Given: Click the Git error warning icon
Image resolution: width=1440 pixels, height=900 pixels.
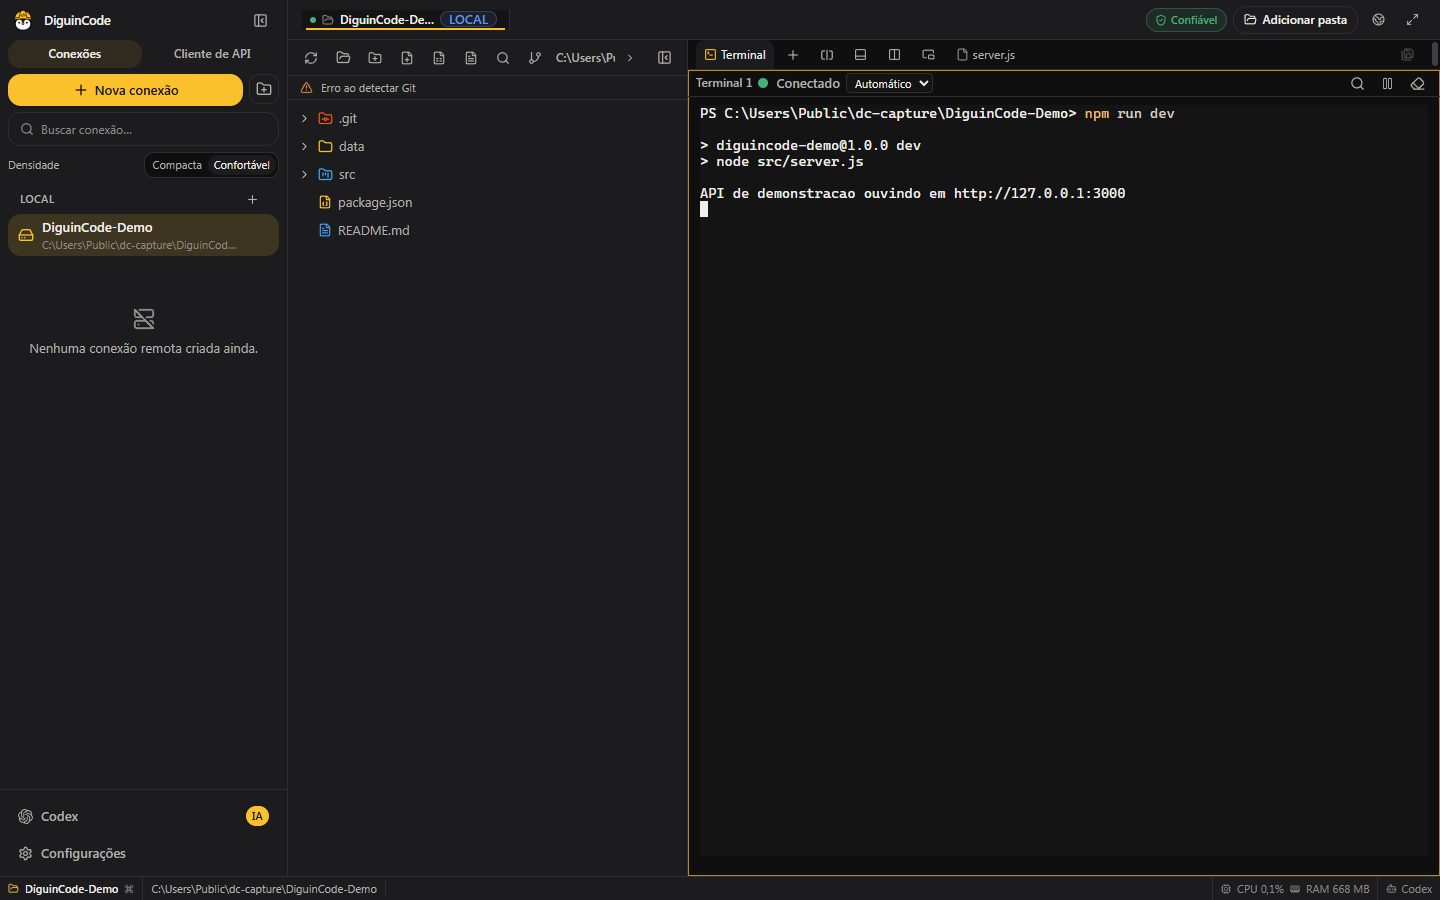Looking at the screenshot, I should click(307, 88).
